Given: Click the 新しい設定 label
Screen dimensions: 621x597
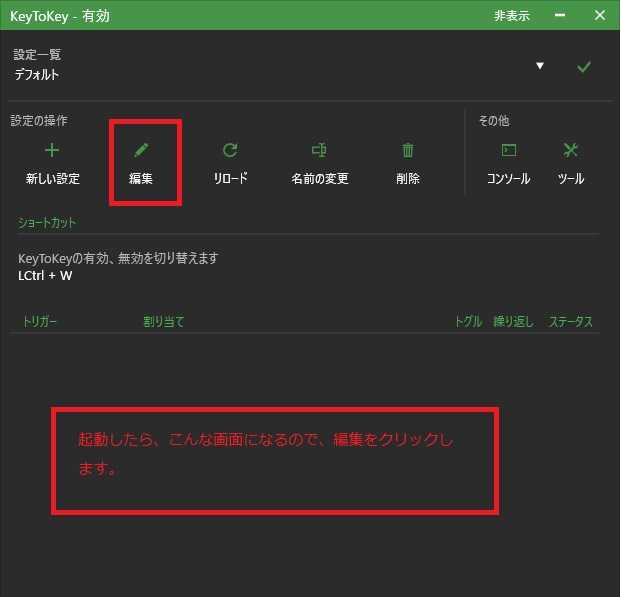Looking at the screenshot, I should click(53, 179).
